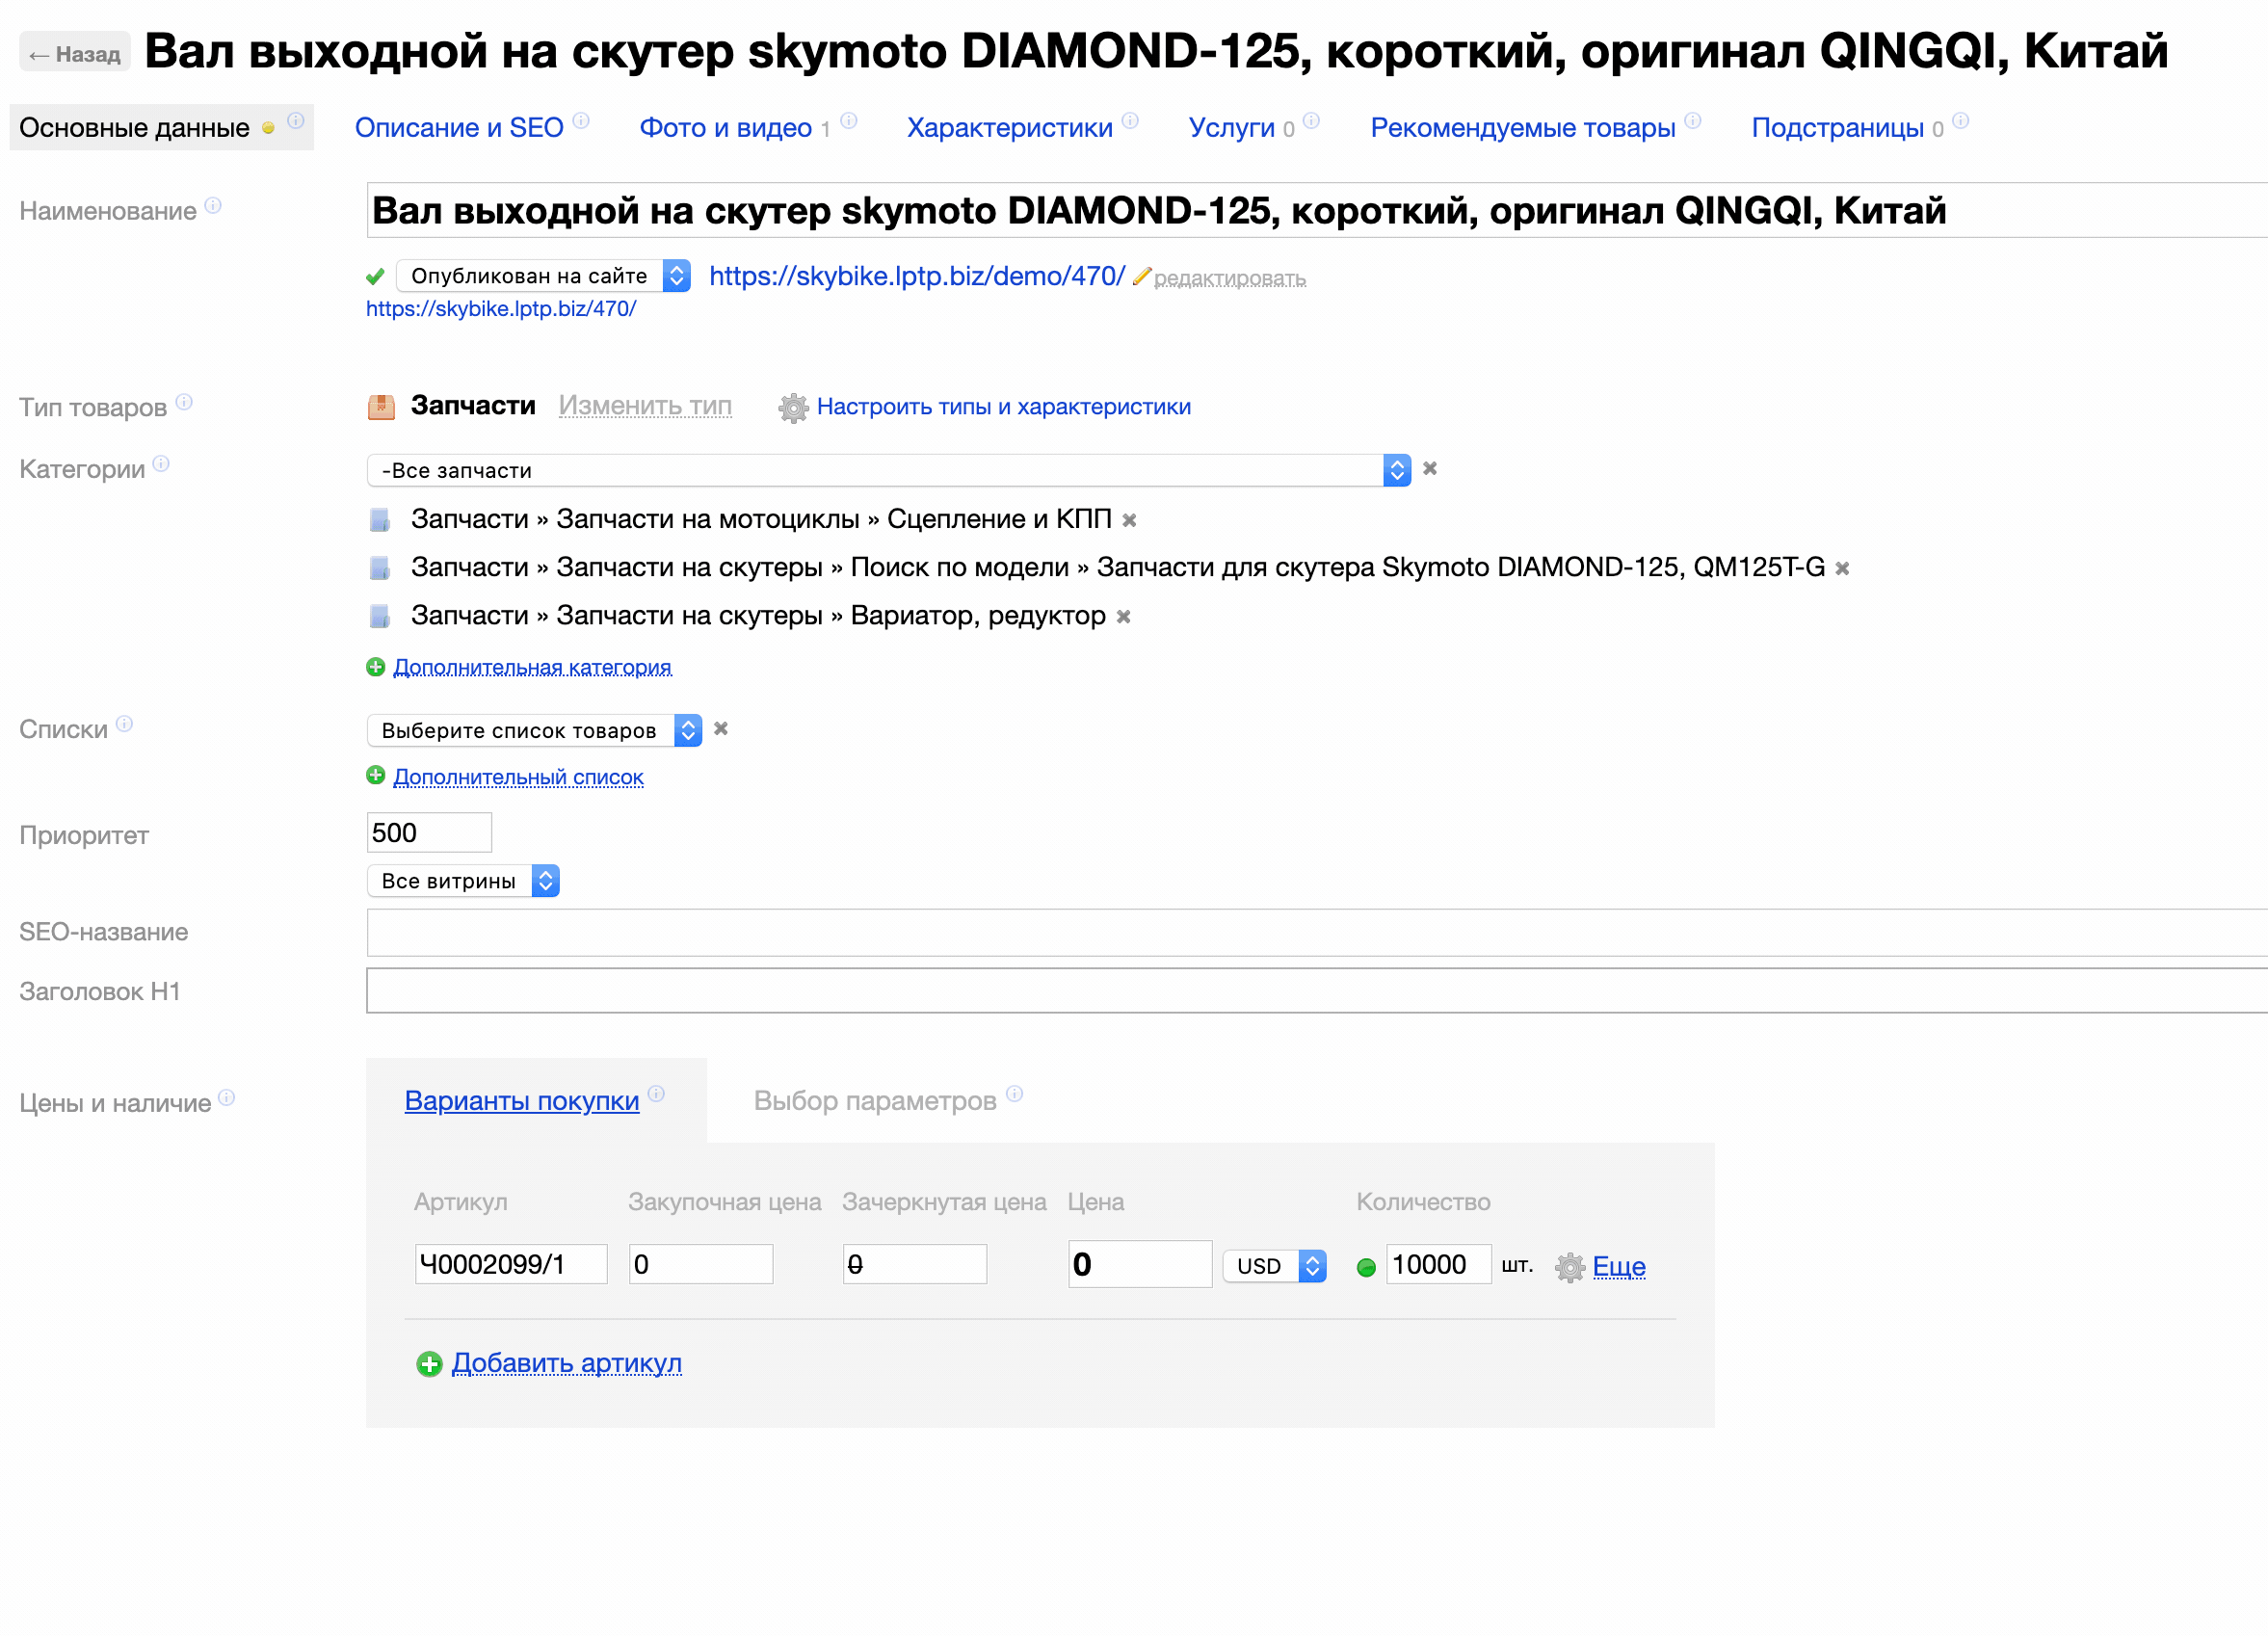2268x1636 pixels.
Task: Click Дополнительная категория link
Action: point(532,666)
